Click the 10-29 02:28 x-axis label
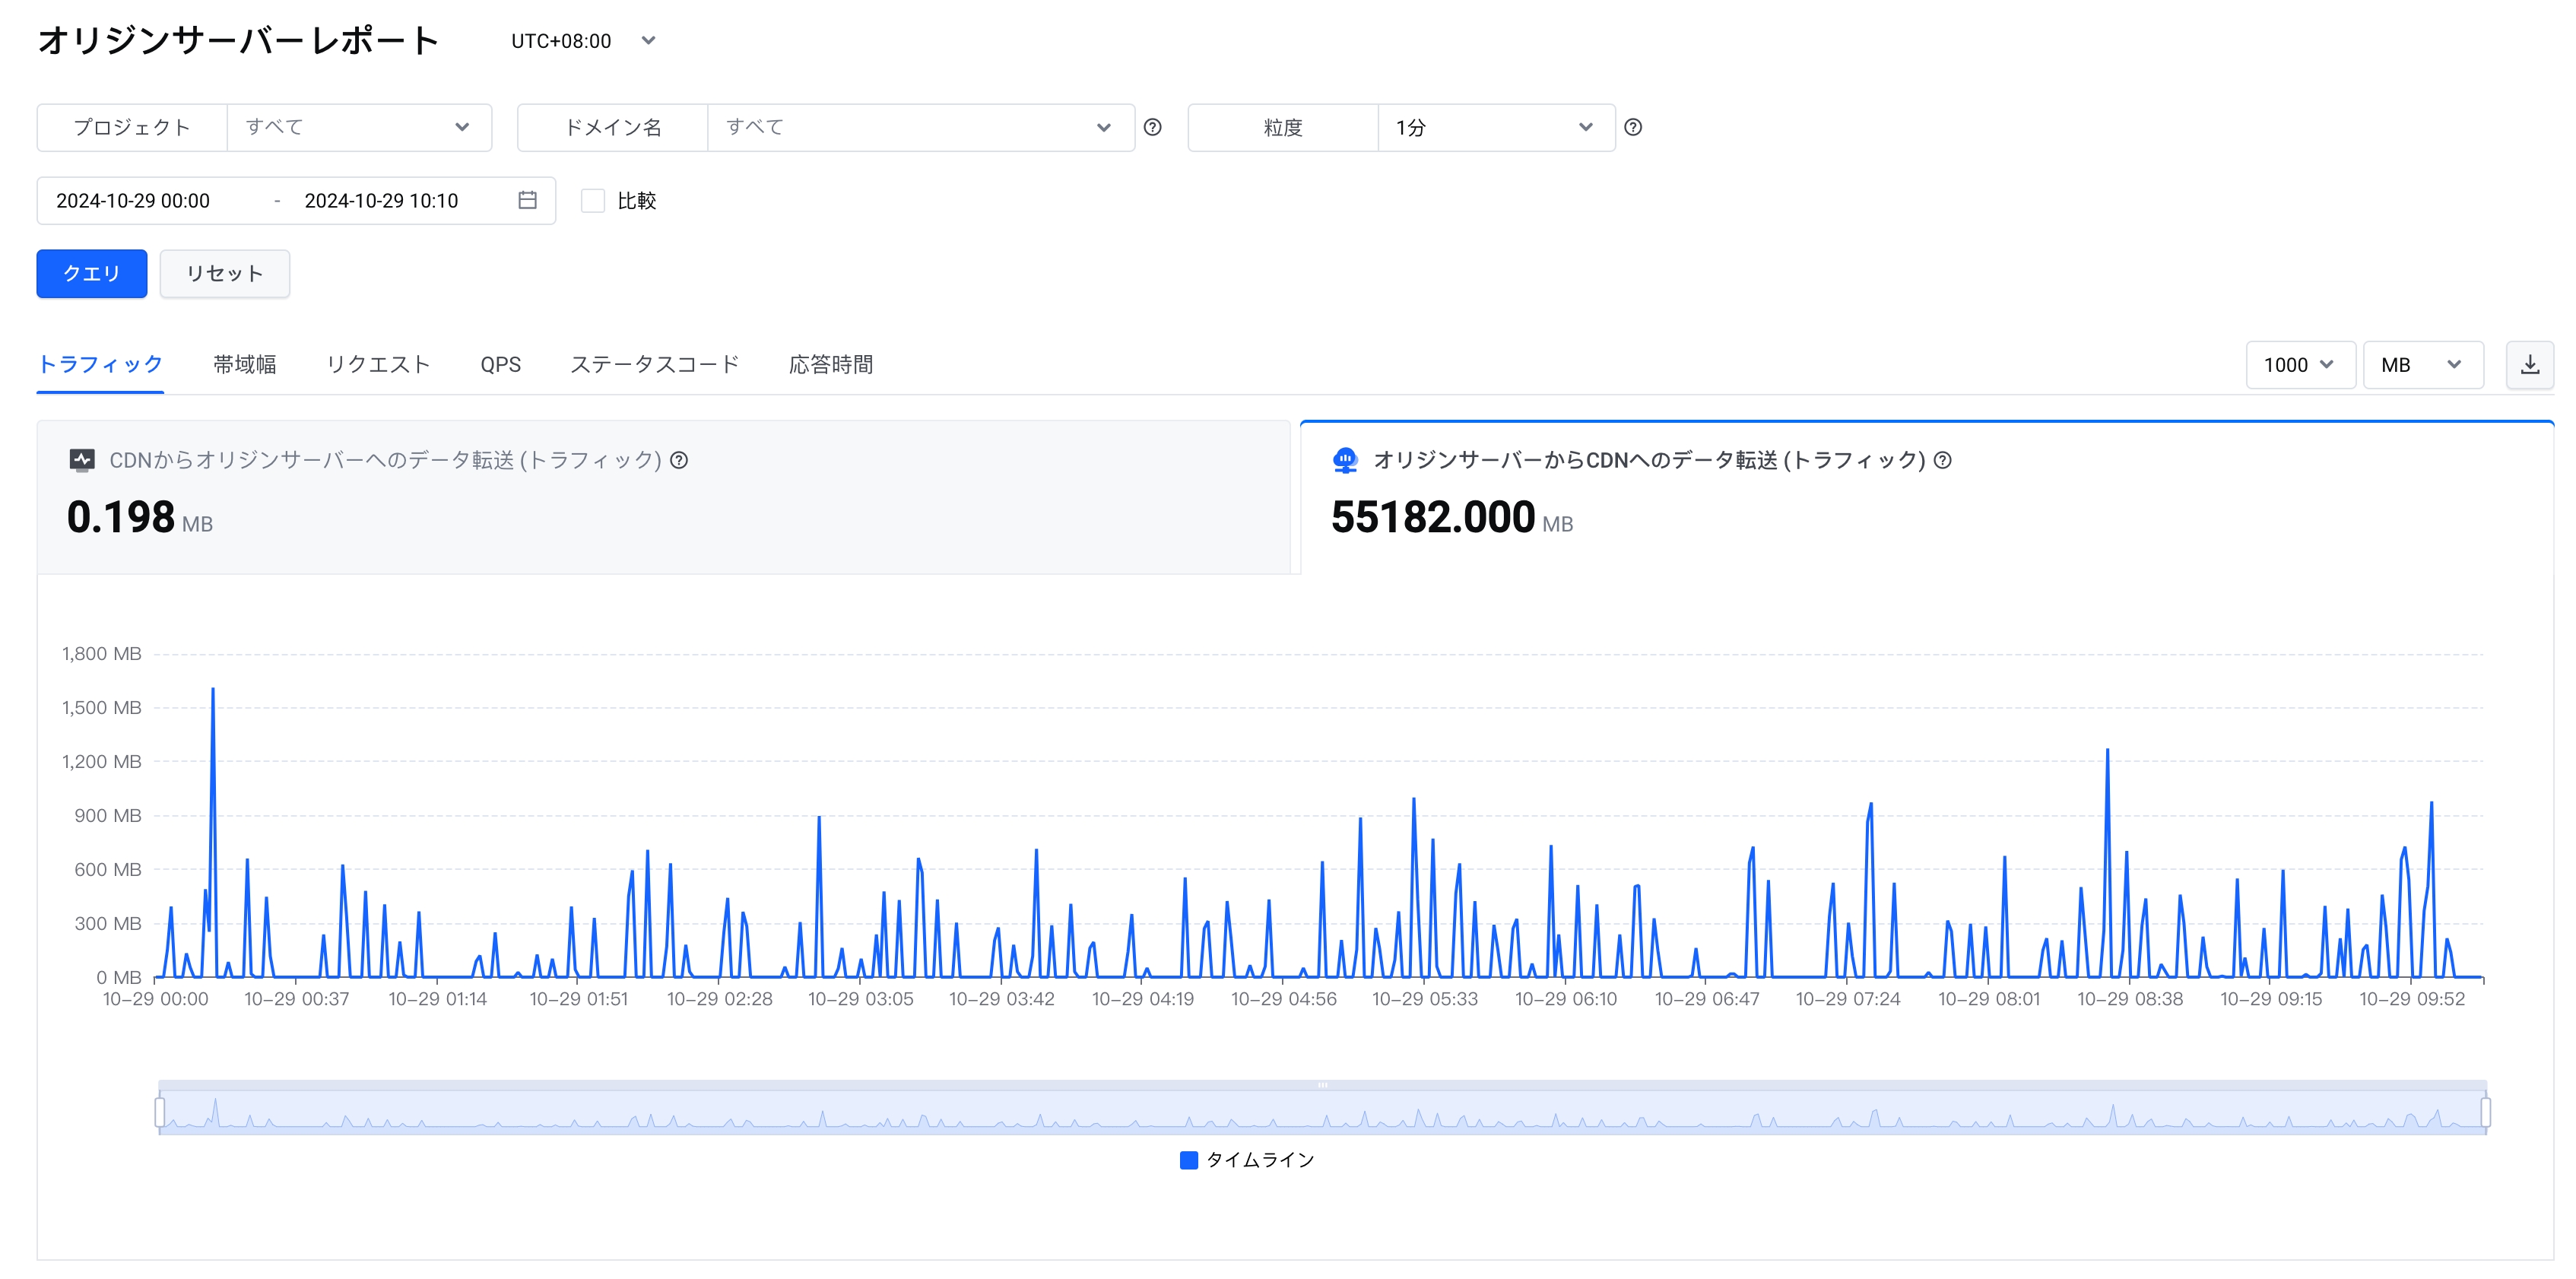2576x1279 pixels. coord(719,998)
